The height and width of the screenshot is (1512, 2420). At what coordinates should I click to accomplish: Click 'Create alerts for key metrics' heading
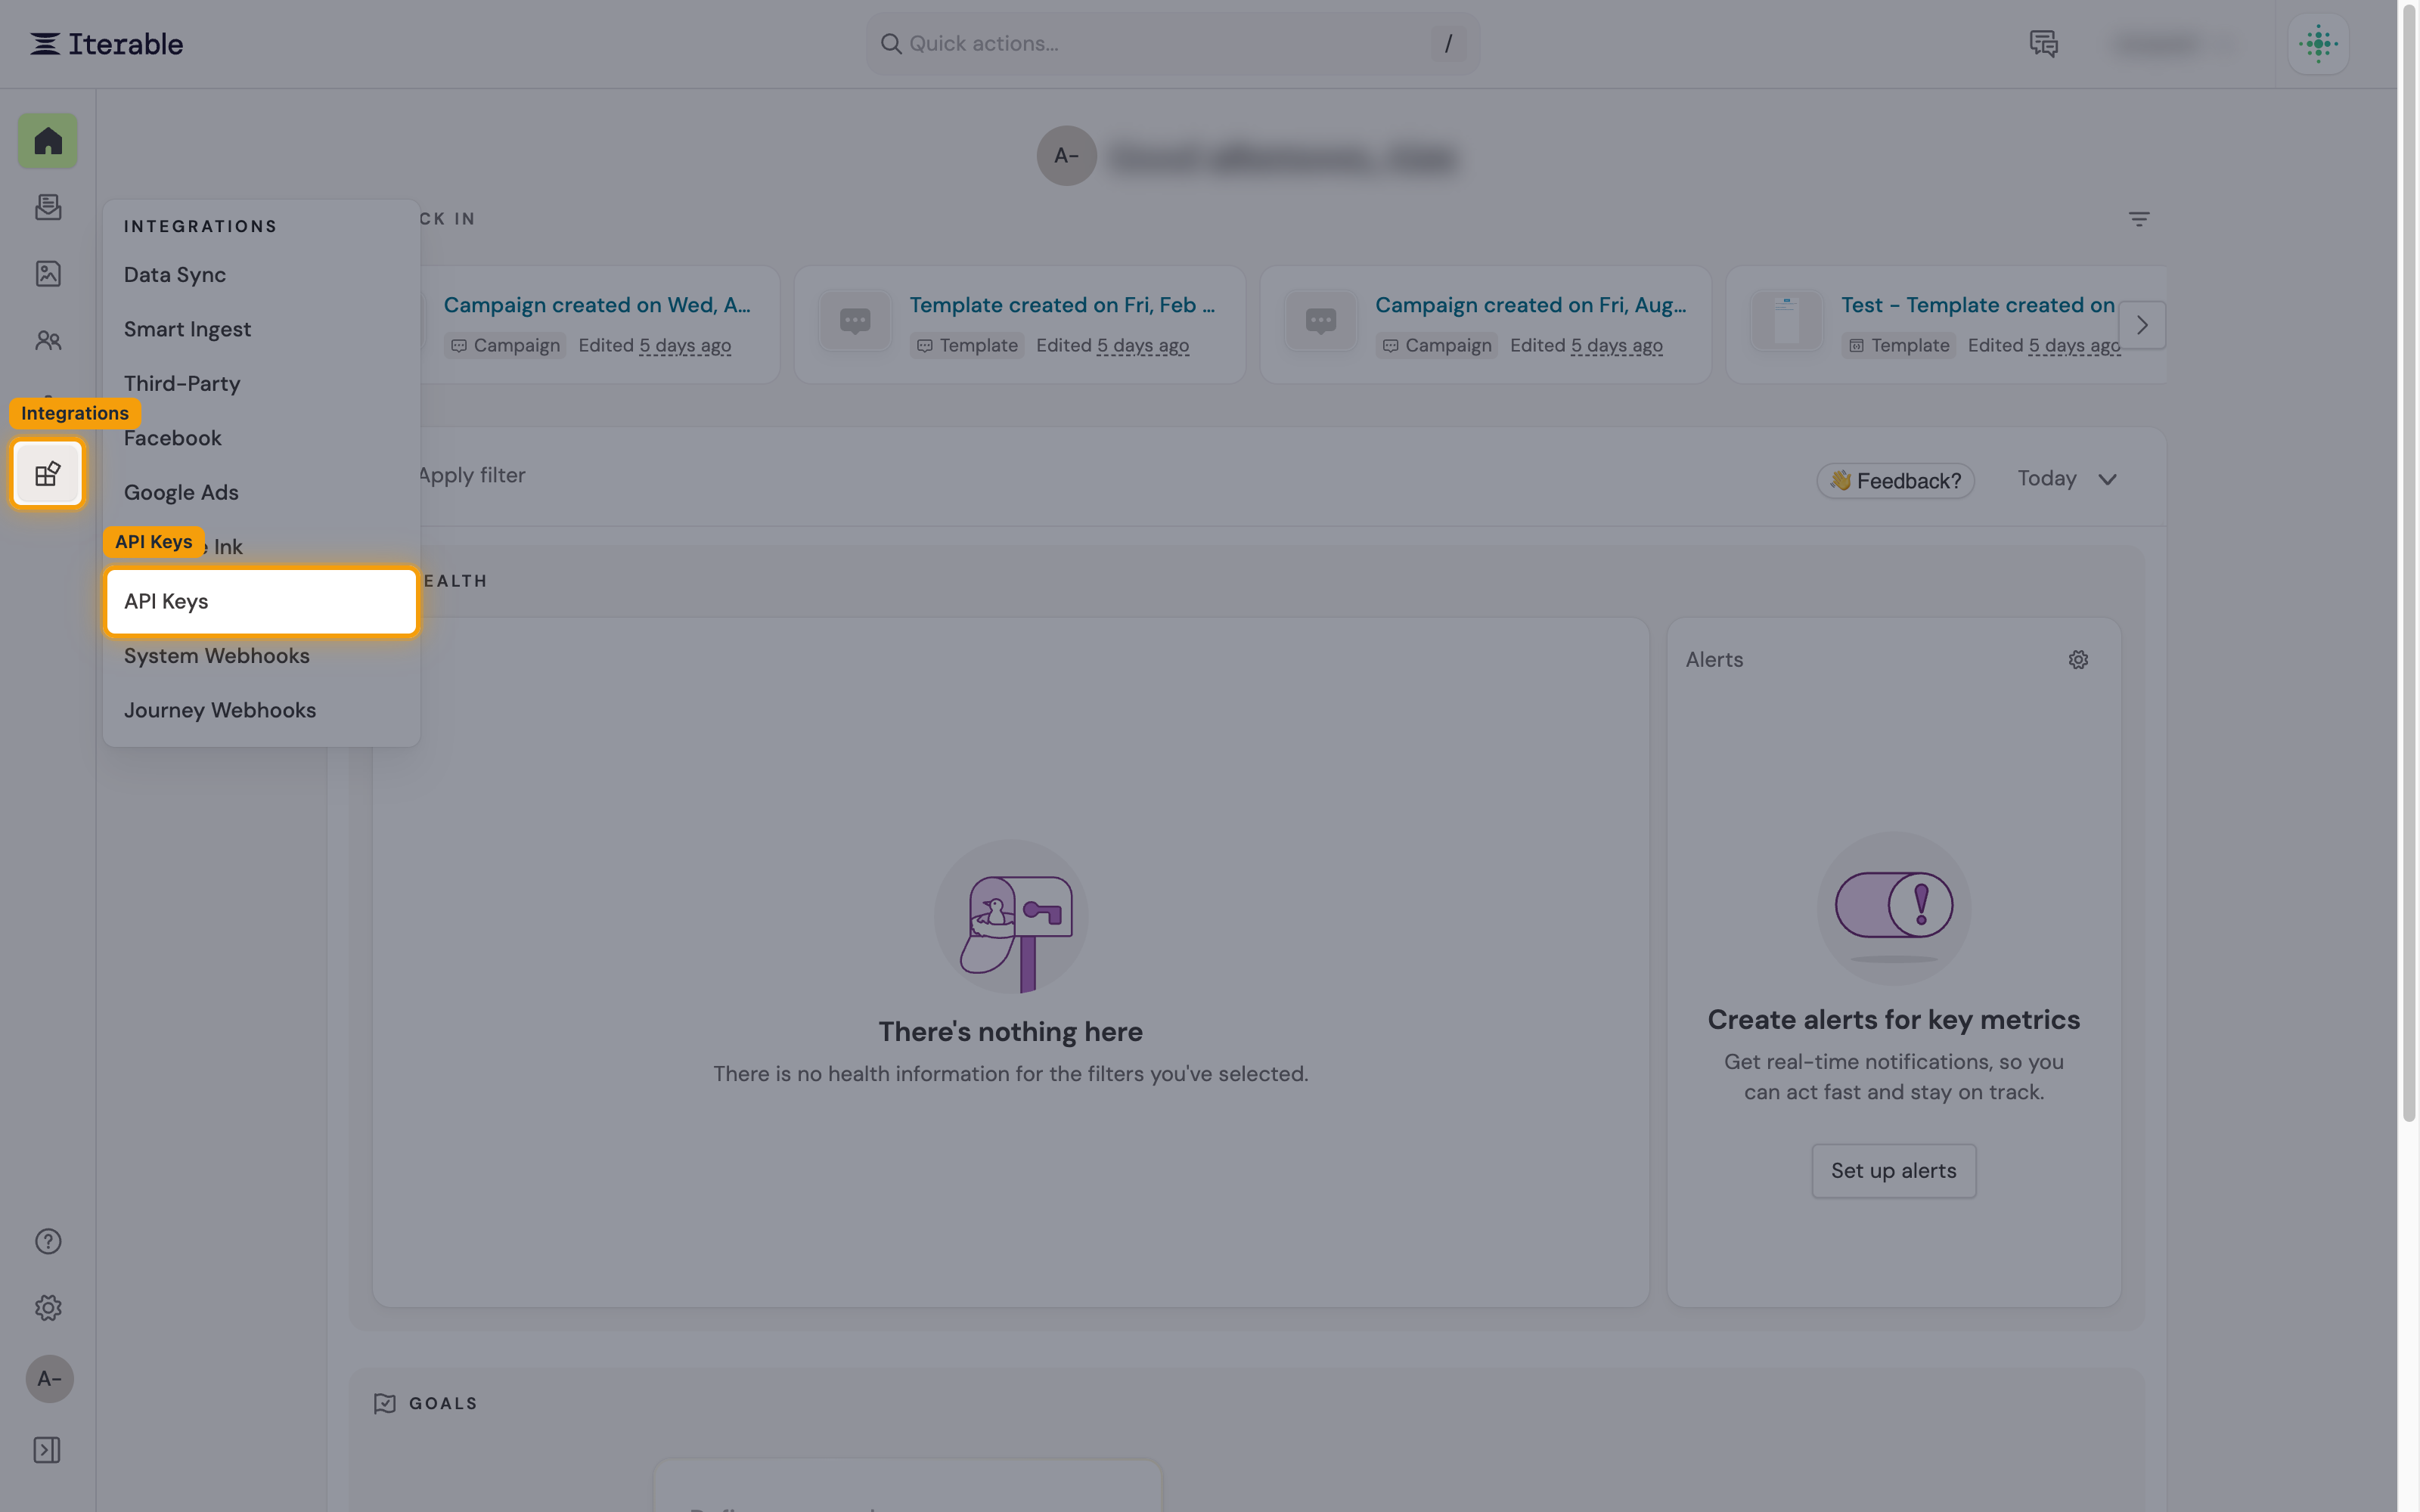click(1893, 1020)
